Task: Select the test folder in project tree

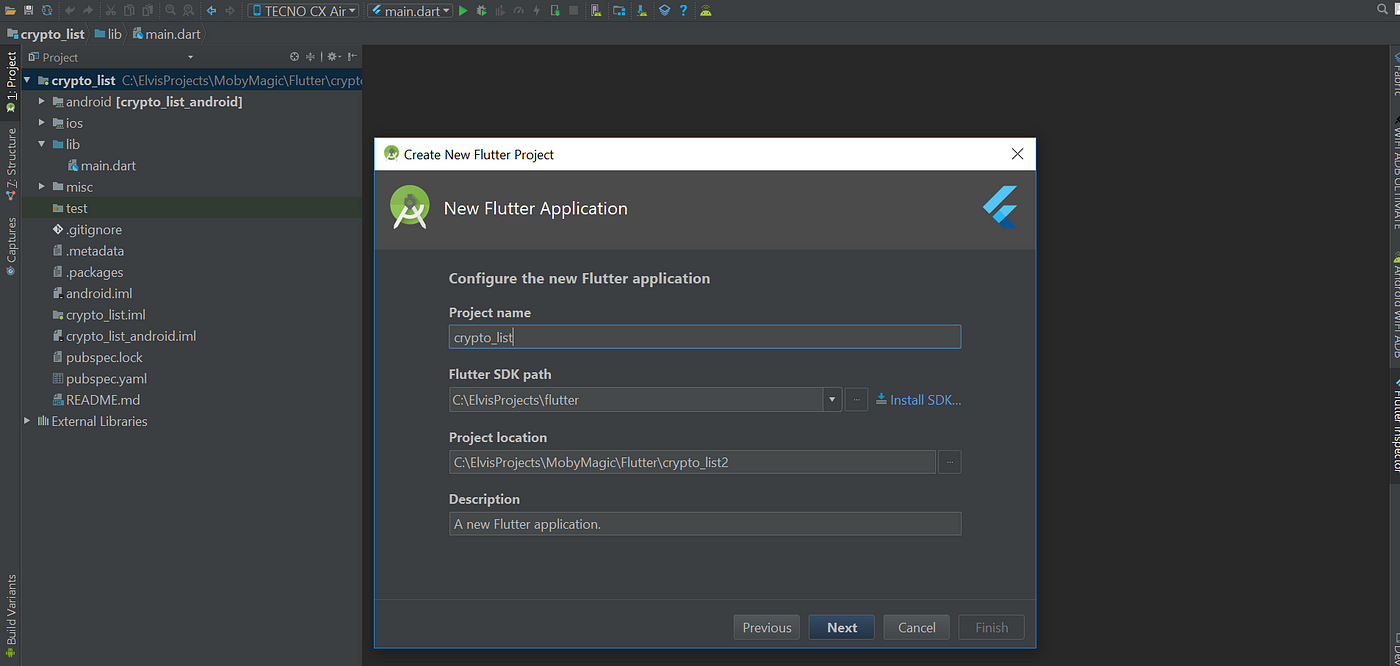Action: pos(70,208)
